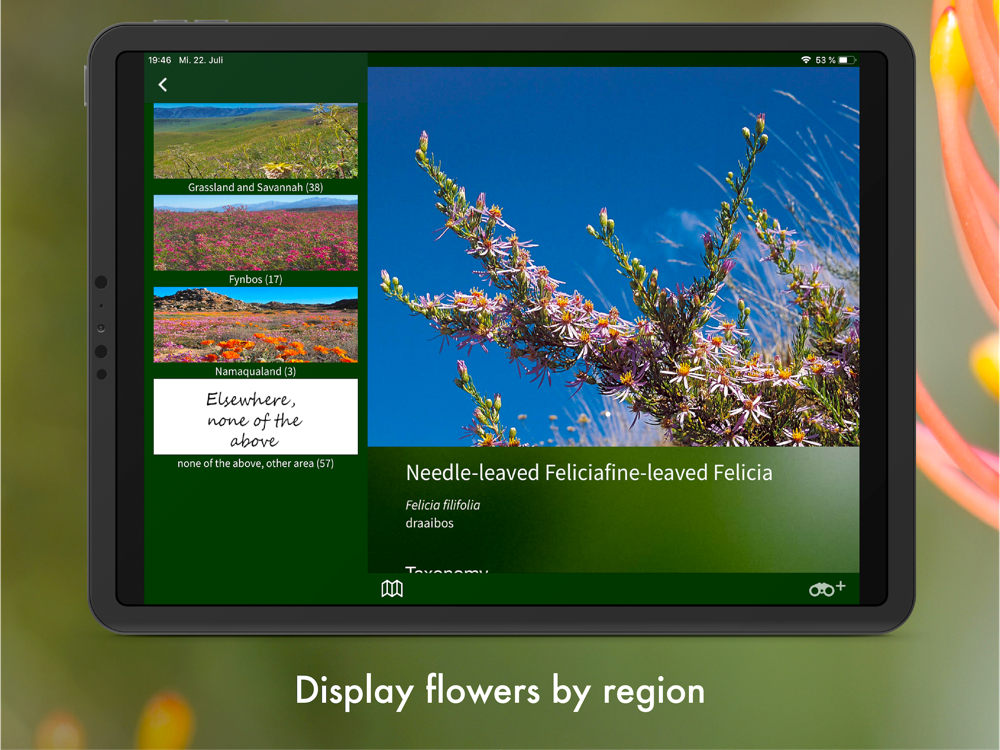Check the '53 %' battery percentage
This screenshot has height=750, width=1000.
(x=825, y=60)
